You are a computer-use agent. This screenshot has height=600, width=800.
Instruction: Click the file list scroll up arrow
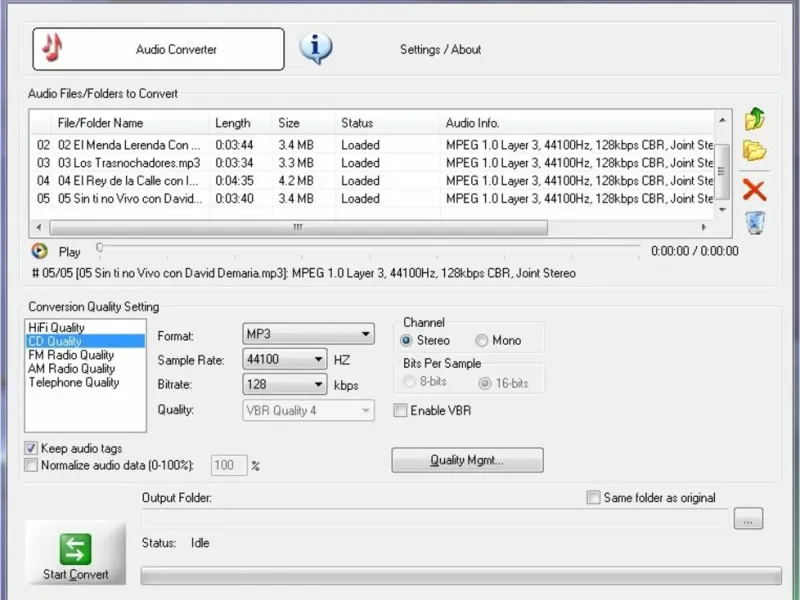click(722, 120)
